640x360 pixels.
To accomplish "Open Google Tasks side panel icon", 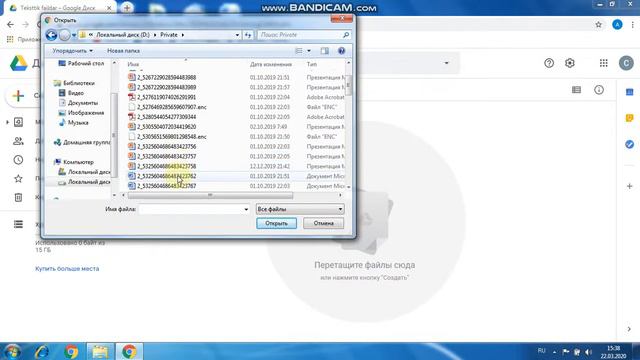I will [629, 144].
